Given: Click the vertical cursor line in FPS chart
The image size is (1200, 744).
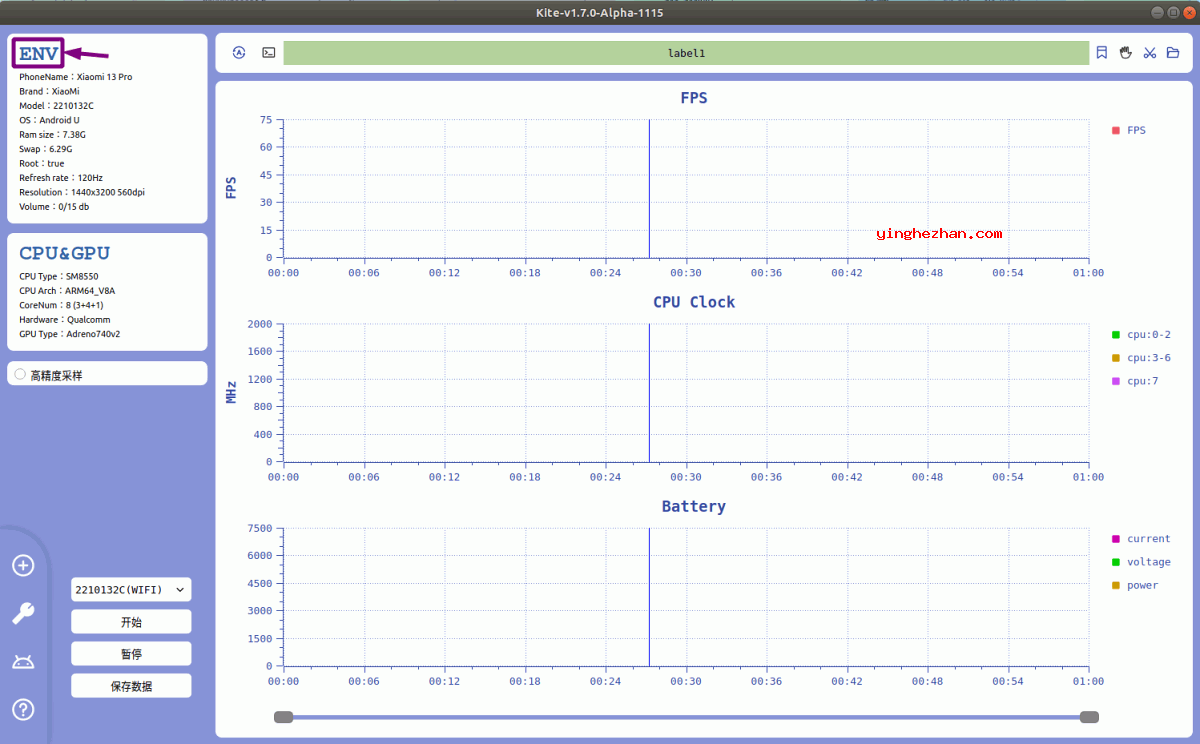Looking at the screenshot, I should click(649, 188).
